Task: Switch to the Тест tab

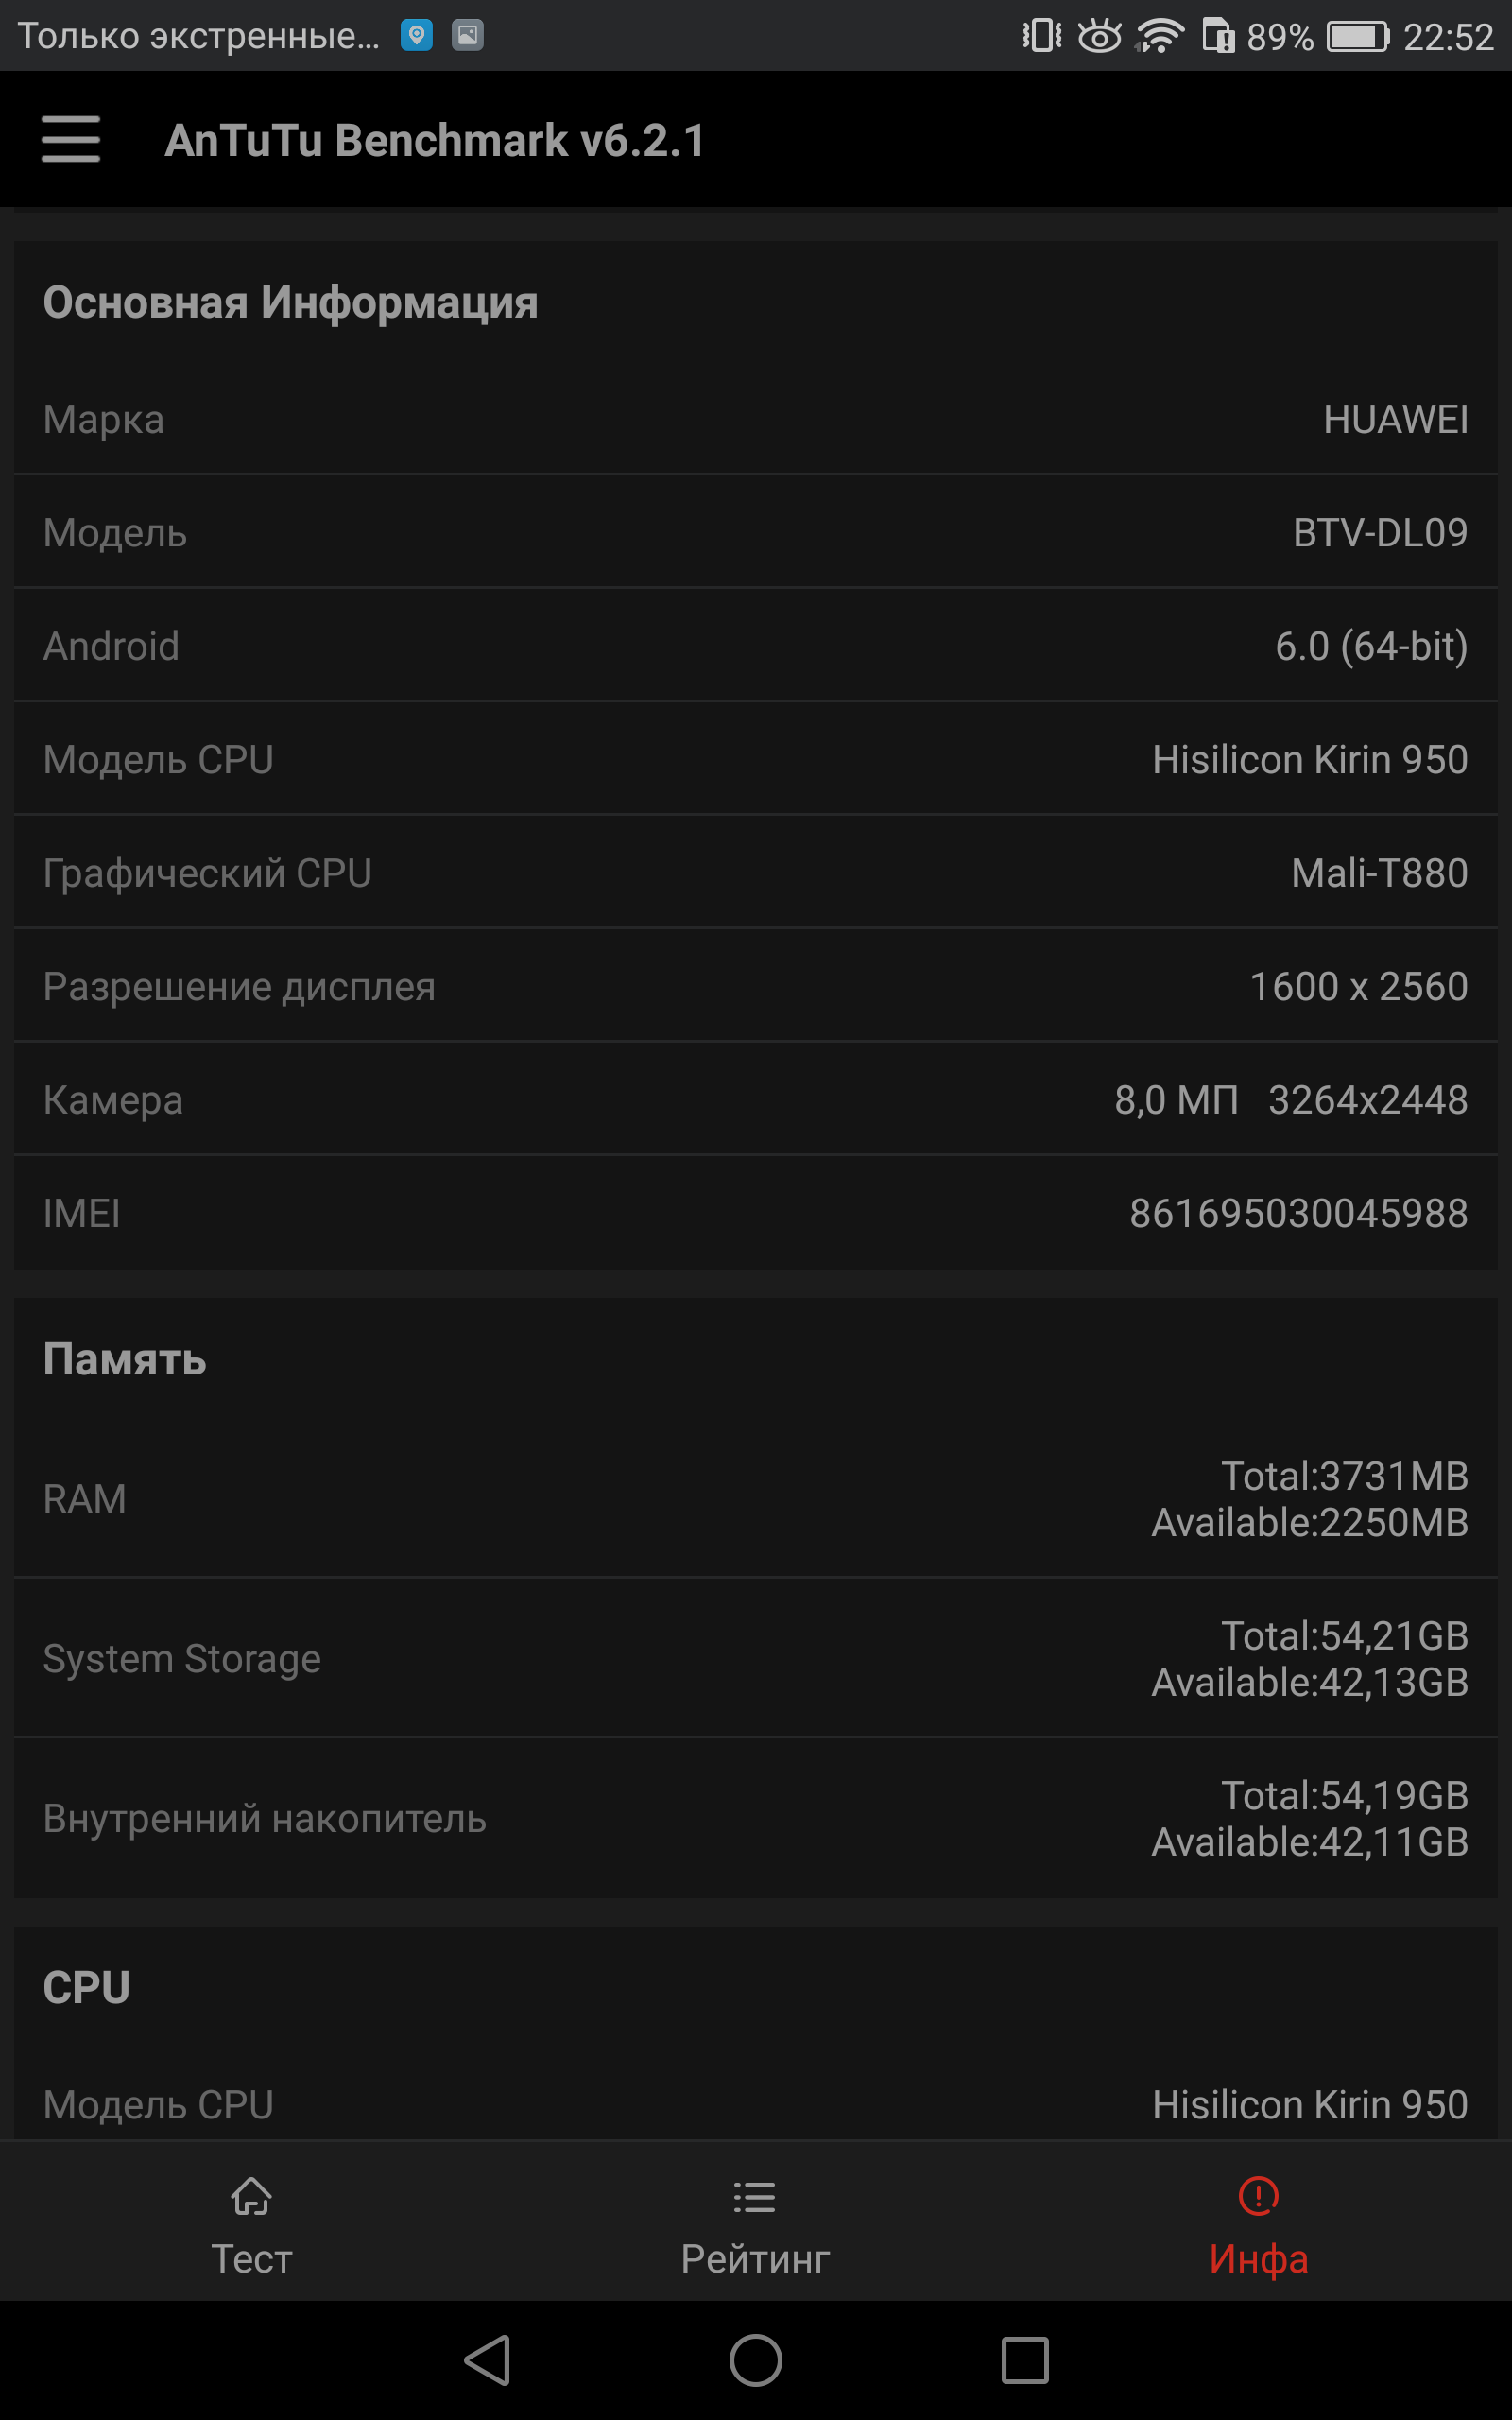Action: click(x=251, y=2220)
